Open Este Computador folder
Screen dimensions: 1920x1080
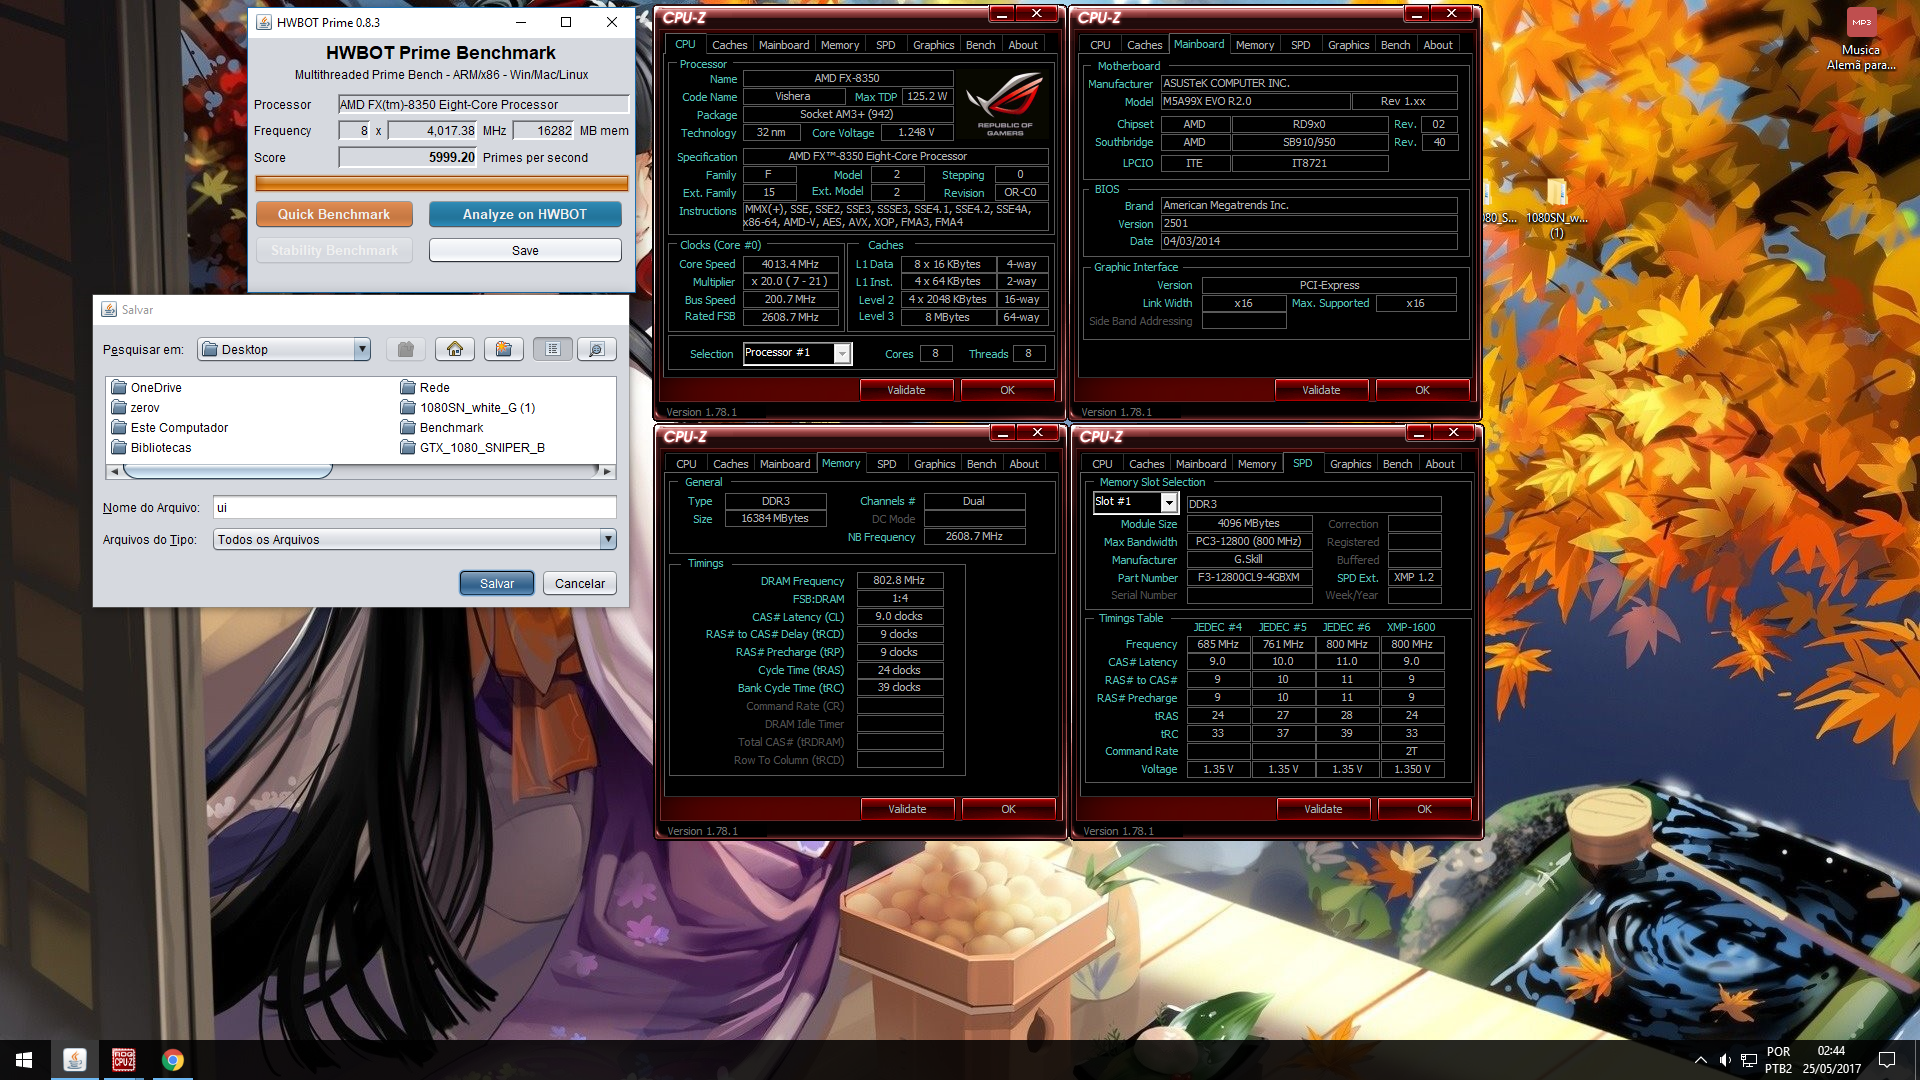[x=169, y=428]
